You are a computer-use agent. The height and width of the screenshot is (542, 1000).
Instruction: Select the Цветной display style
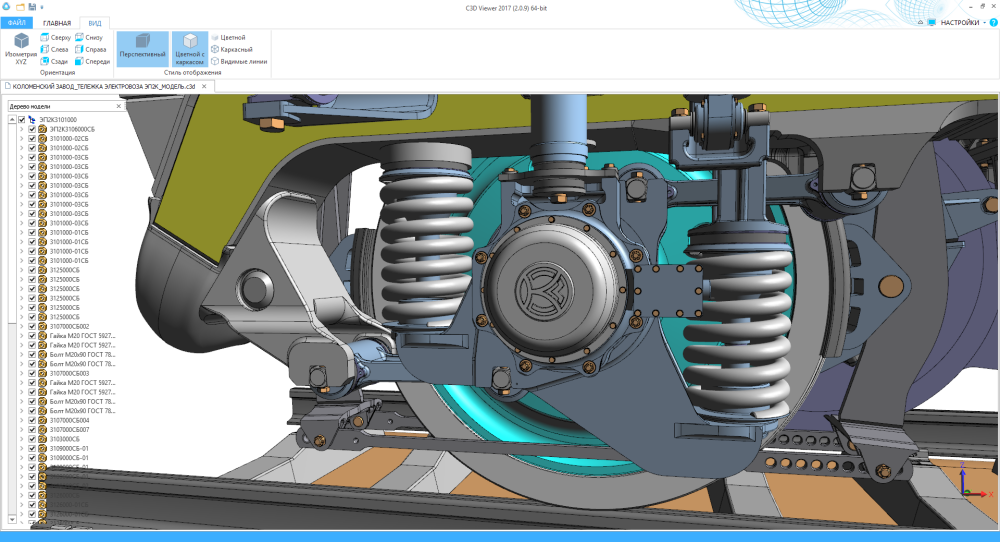(228, 38)
